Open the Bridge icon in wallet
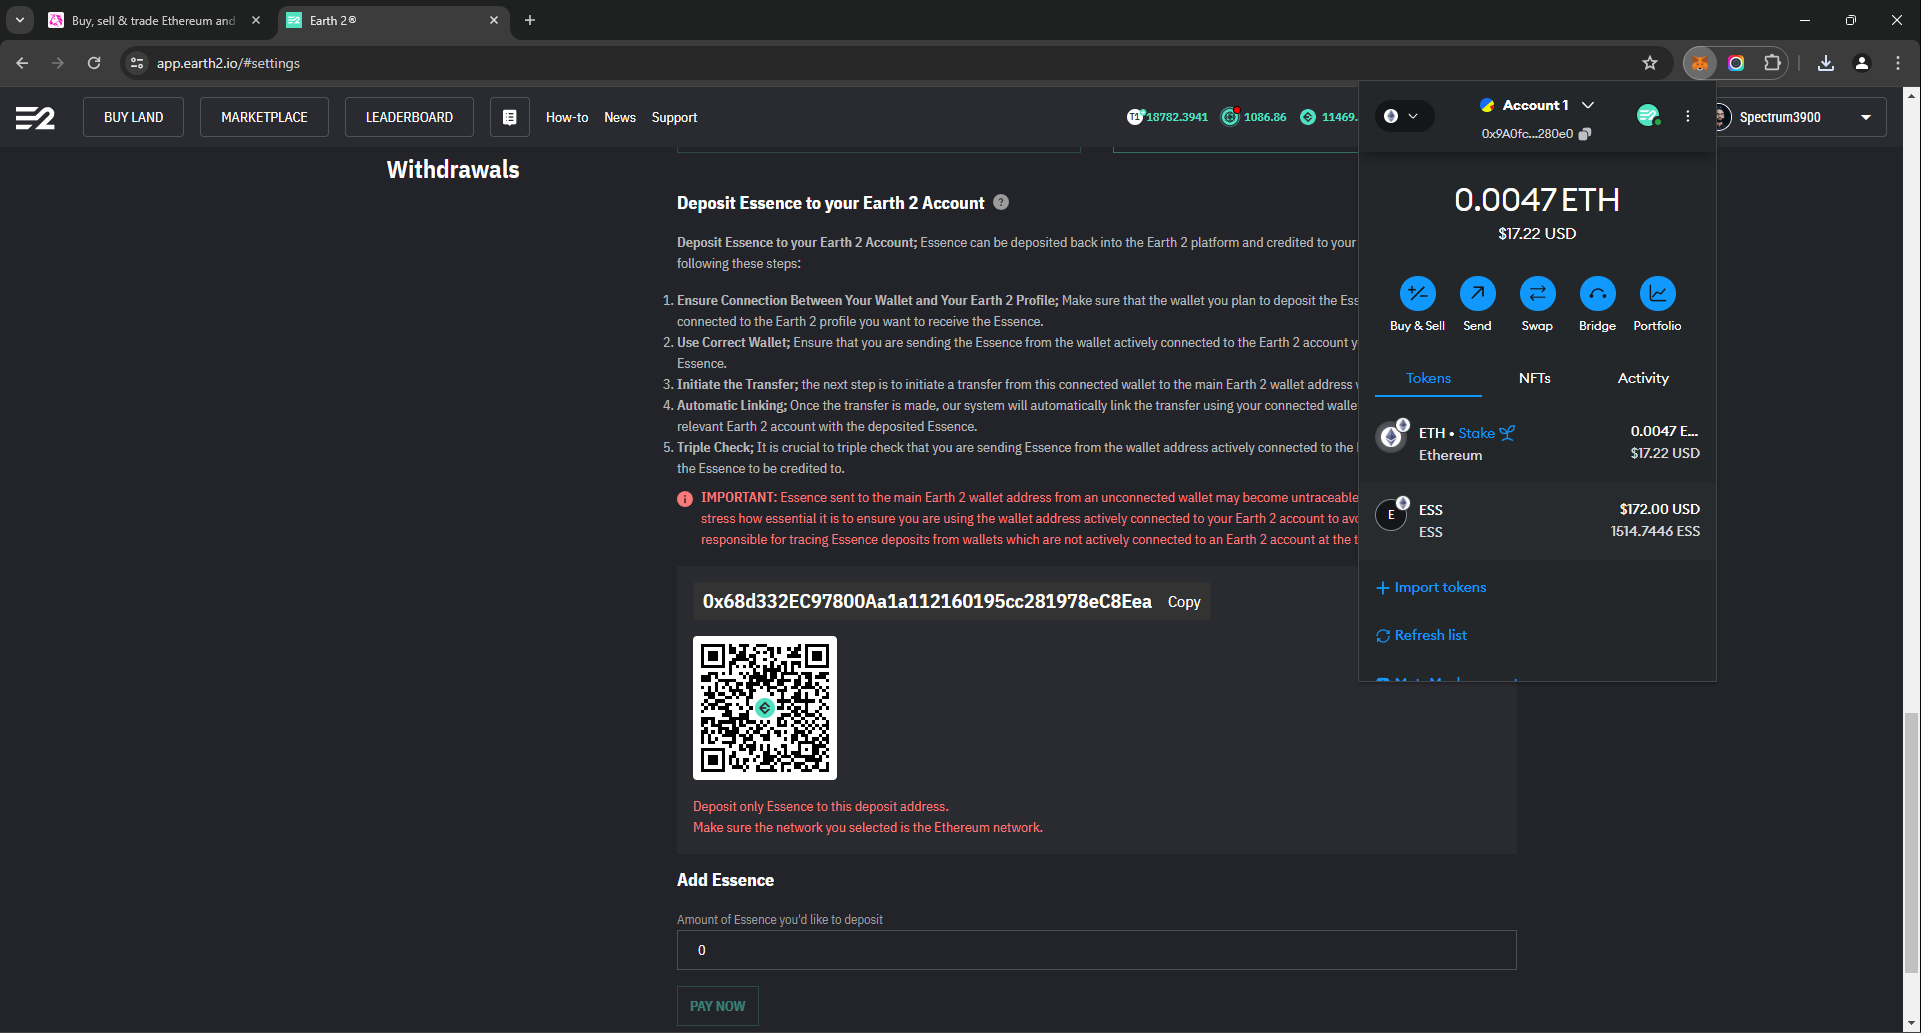The image size is (1921, 1033). [1597, 294]
